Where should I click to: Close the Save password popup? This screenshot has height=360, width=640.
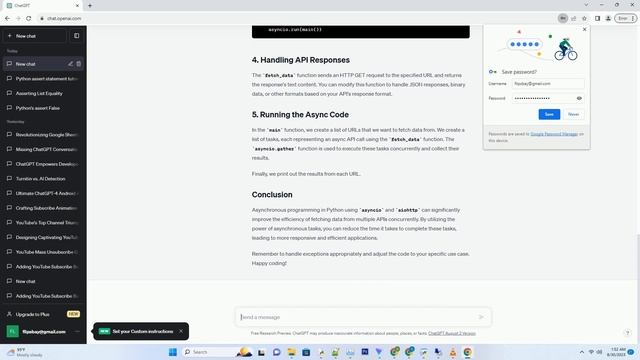point(584,29)
